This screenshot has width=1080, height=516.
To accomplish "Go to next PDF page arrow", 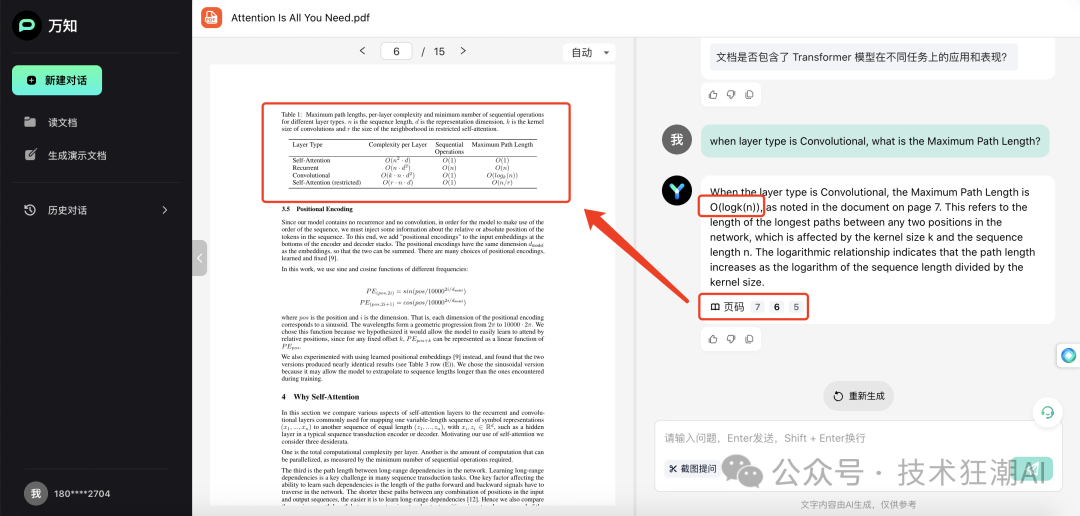I will [x=464, y=51].
